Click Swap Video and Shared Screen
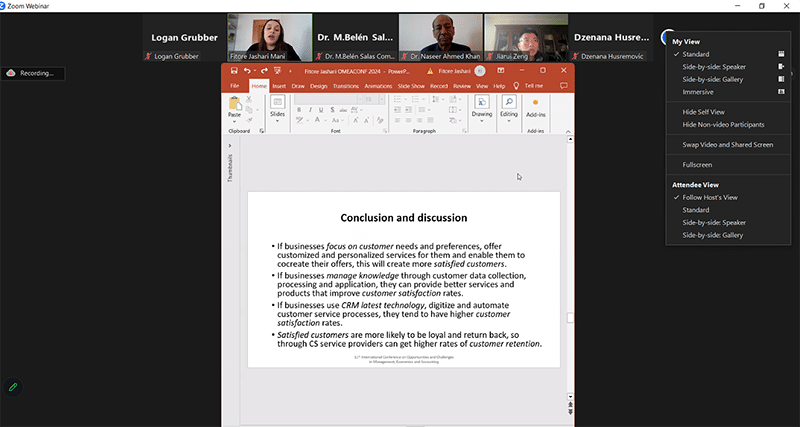Viewport: 800px width, 427px height. click(727, 145)
